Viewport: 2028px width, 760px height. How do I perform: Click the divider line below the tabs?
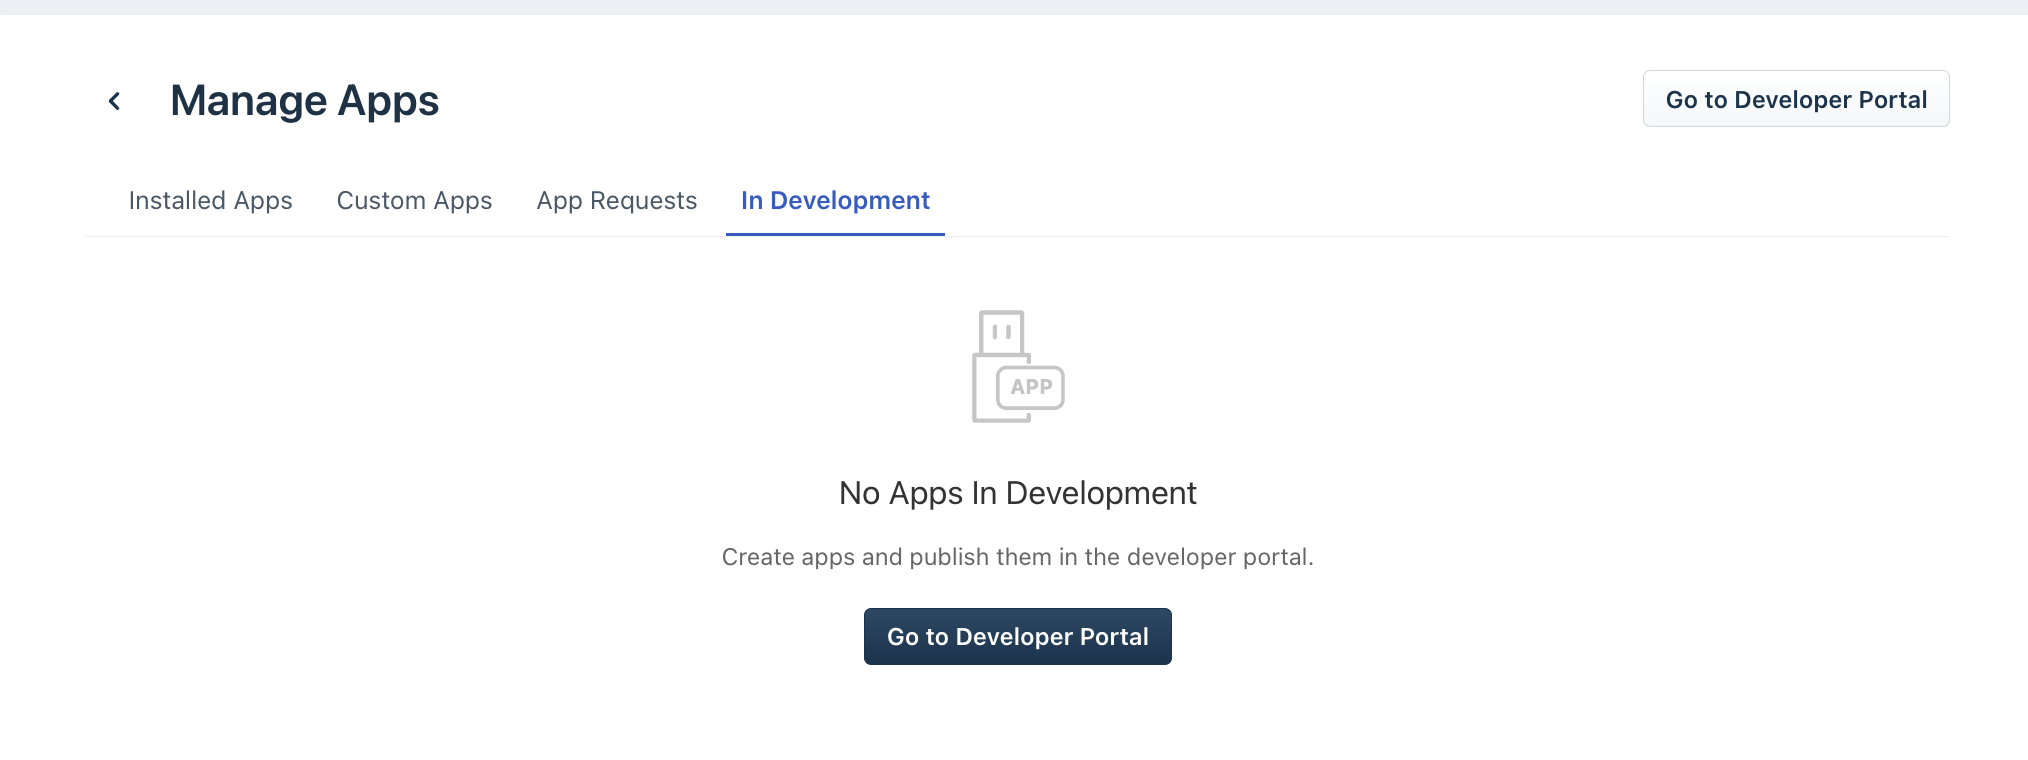point(1400,236)
